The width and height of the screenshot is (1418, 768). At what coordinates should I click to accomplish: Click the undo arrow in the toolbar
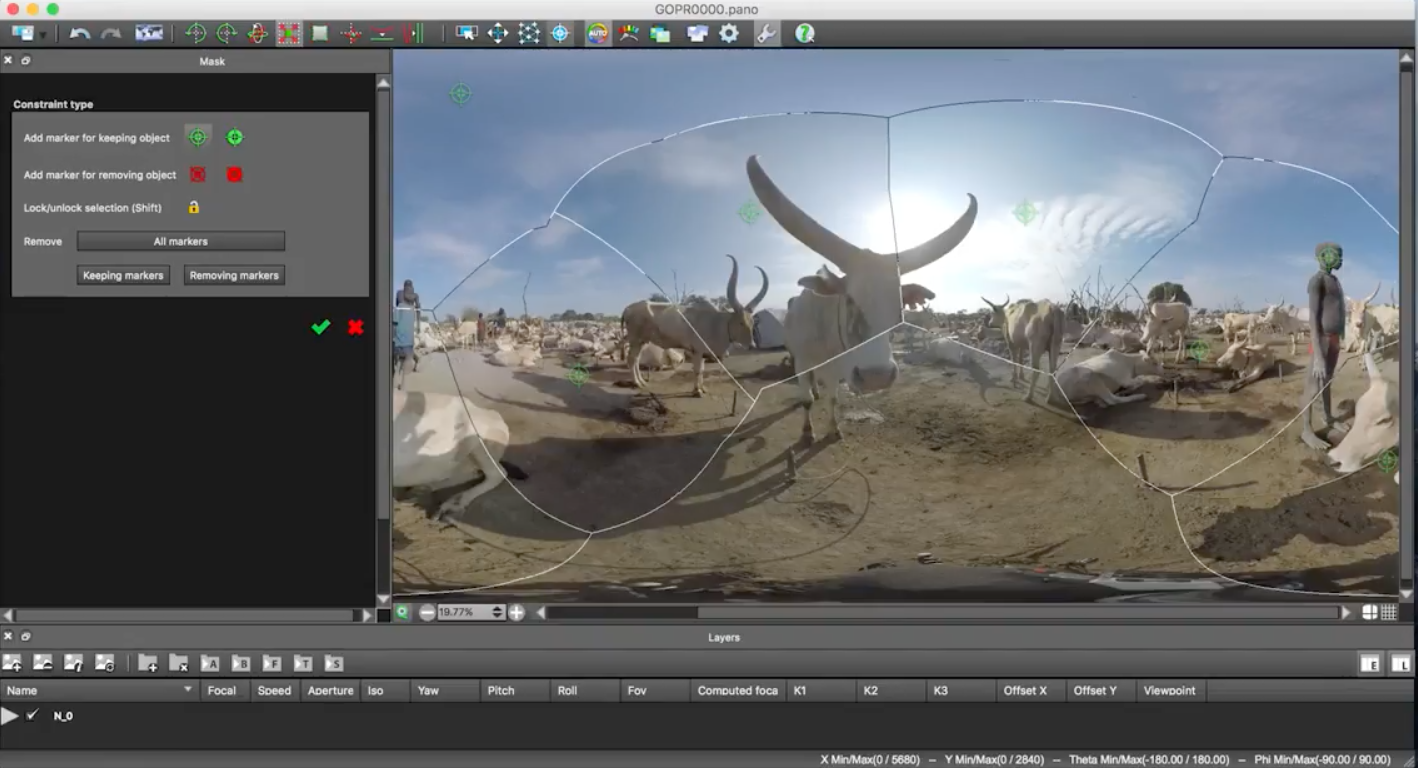pyautogui.click(x=80, y=33)
